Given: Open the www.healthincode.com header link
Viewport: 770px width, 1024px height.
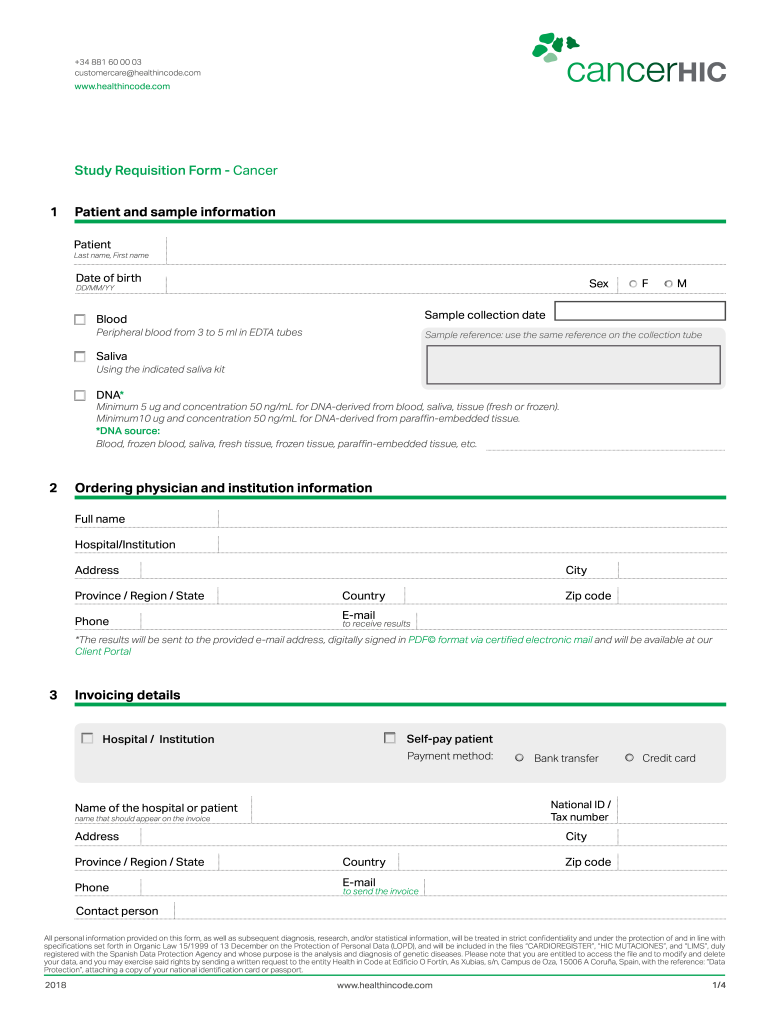Looking at the screenshot, I should [122, 86].
